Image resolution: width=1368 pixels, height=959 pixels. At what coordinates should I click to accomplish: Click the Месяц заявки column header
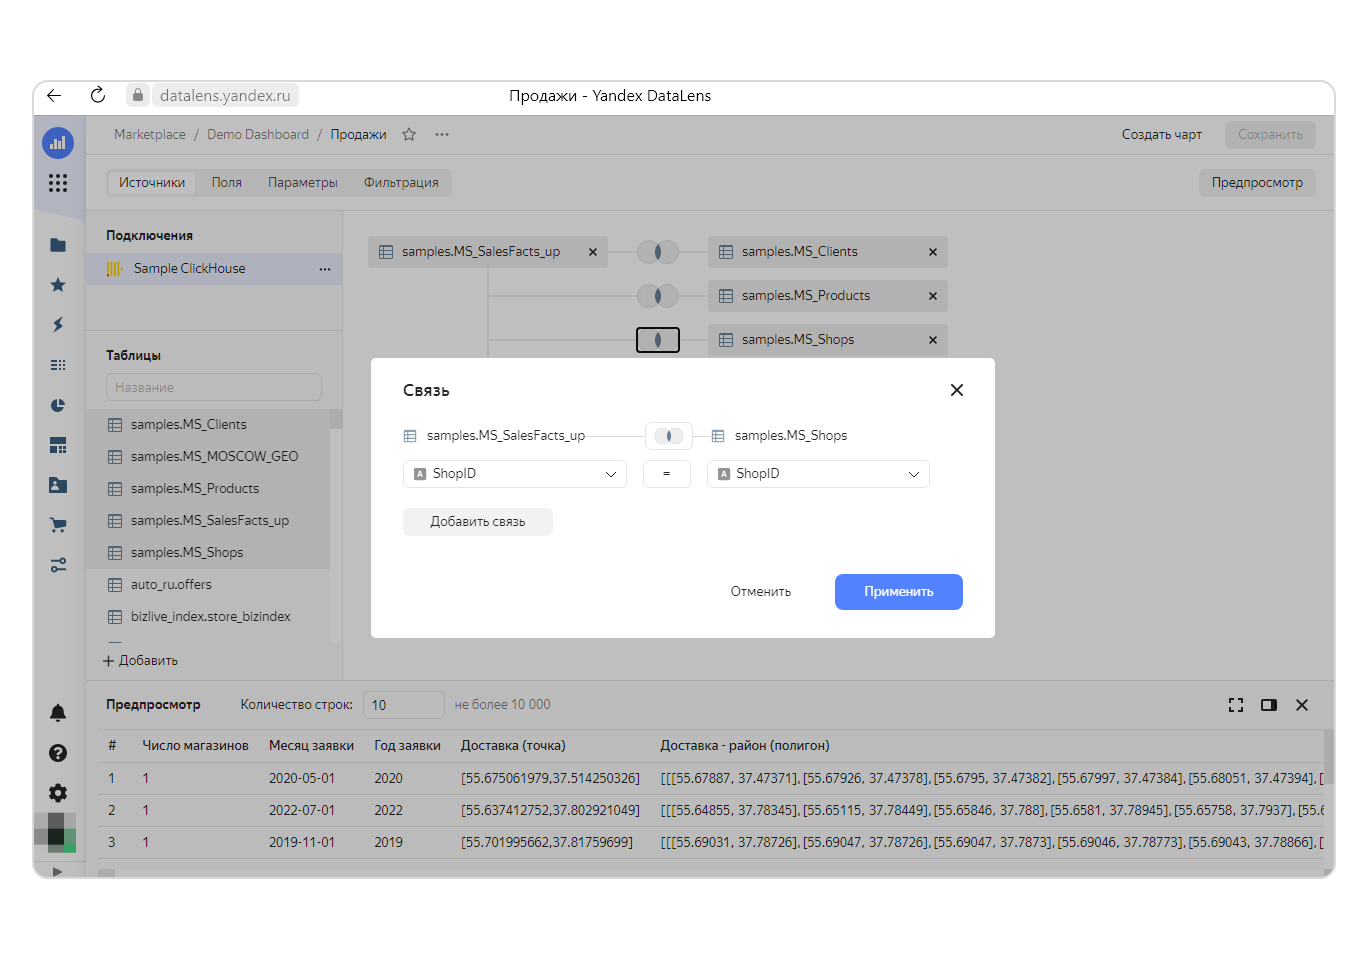(311, 746)
